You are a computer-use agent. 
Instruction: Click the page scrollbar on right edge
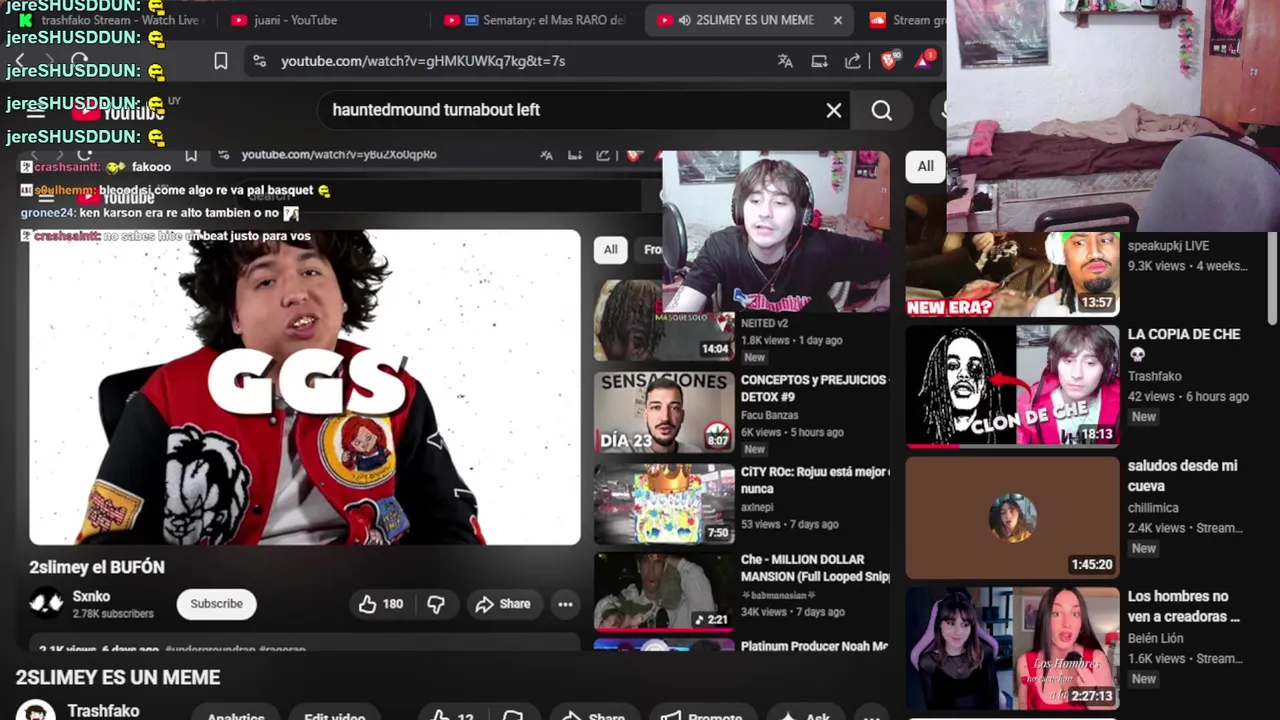1272,278
